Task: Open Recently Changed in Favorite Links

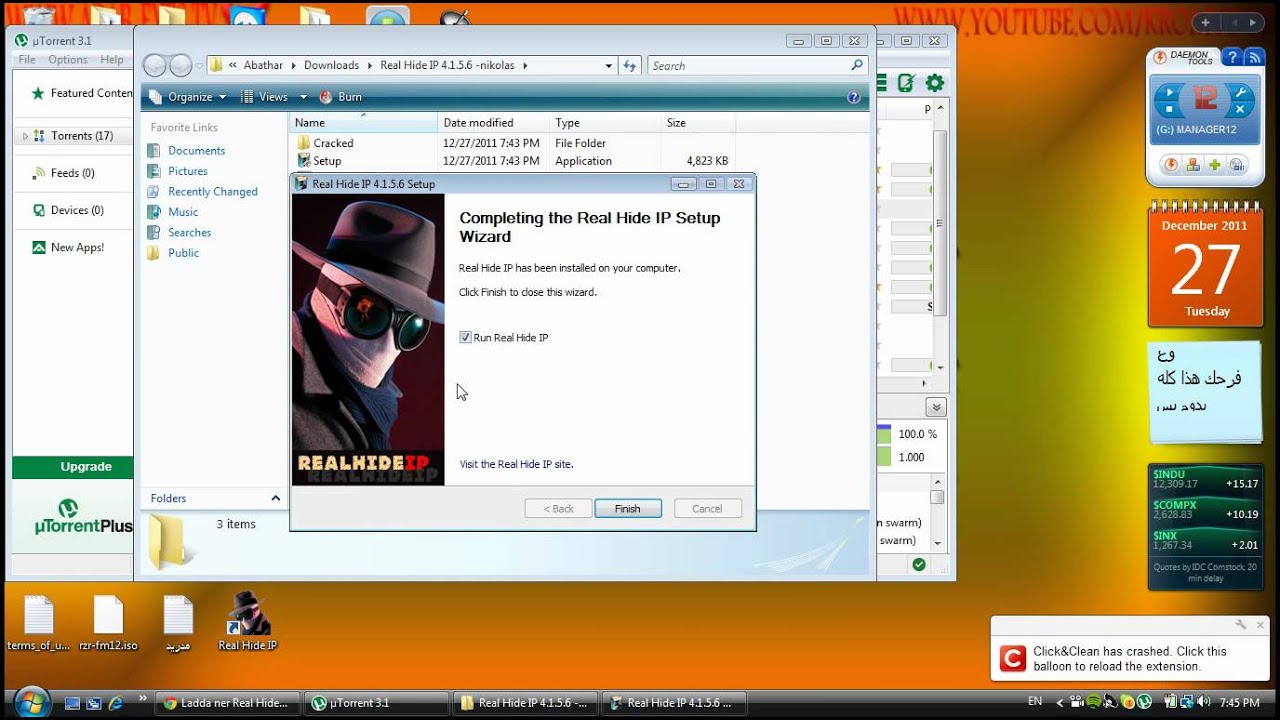Action: tap(202, 192)
